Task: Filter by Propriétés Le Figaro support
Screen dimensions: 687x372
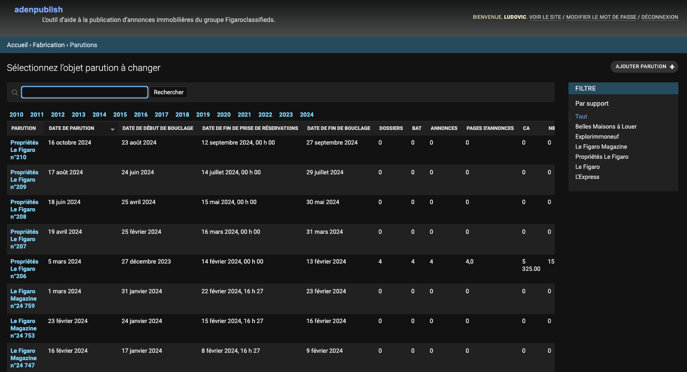Action: 602,157
